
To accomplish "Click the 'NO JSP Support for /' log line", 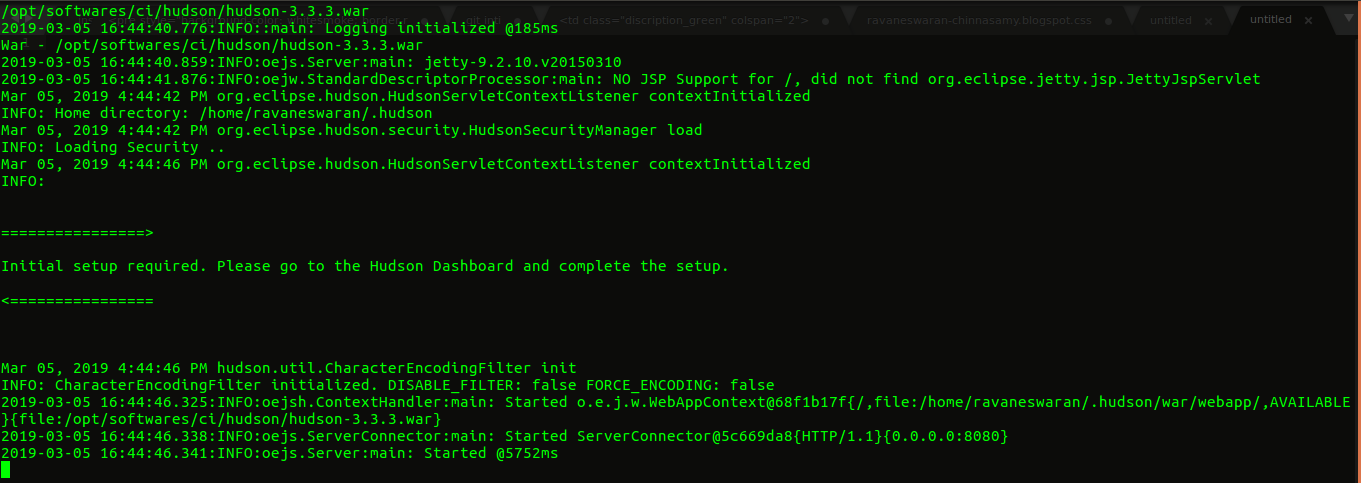I will click(x=631, y=80).
